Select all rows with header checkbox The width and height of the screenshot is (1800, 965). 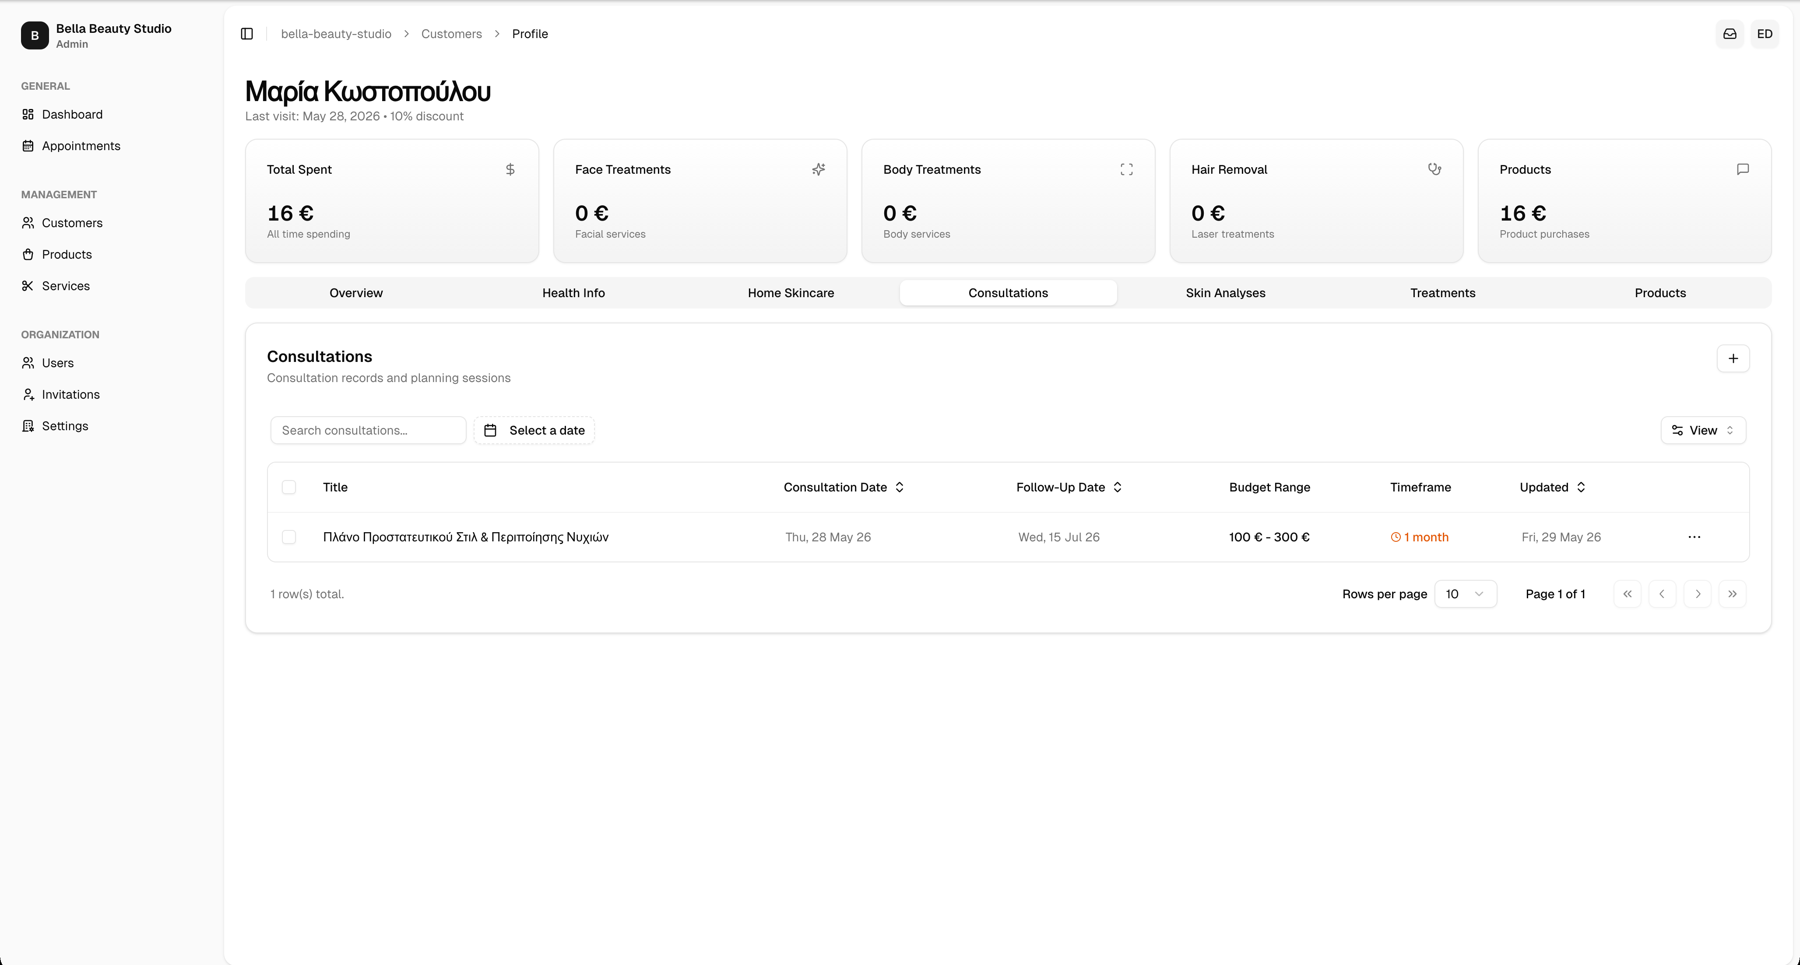289,487
